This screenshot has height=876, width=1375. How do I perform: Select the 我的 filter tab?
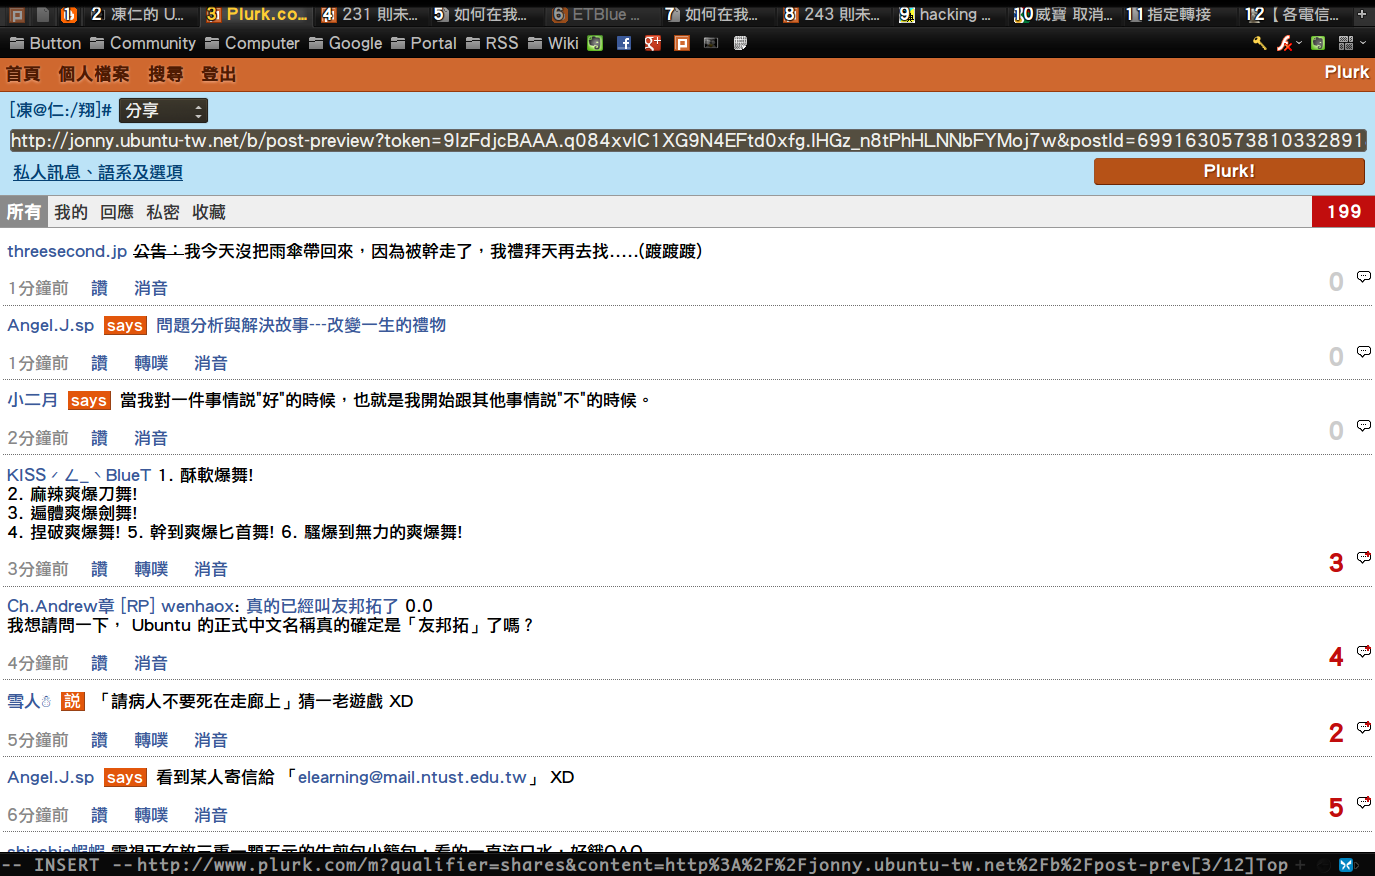pos(71,212)
